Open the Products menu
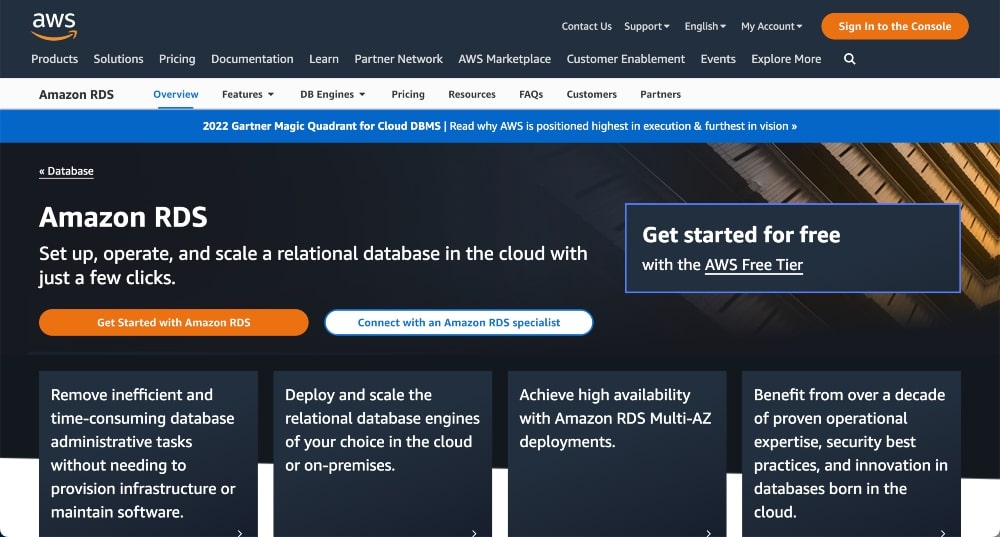 click(55, 59)
